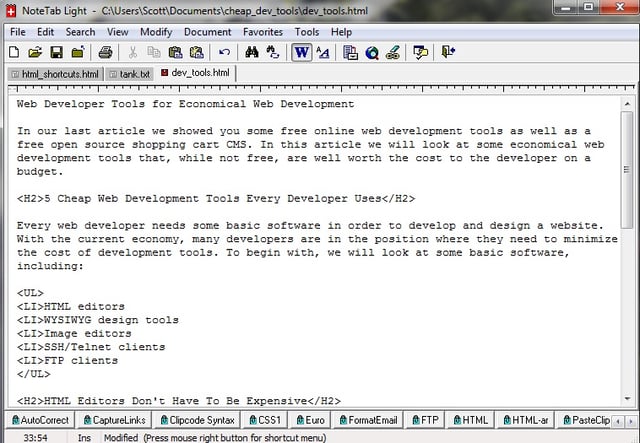Click the editor scrollbar up arrow
The height and width of the screenshot is (443, 640).
627,104
